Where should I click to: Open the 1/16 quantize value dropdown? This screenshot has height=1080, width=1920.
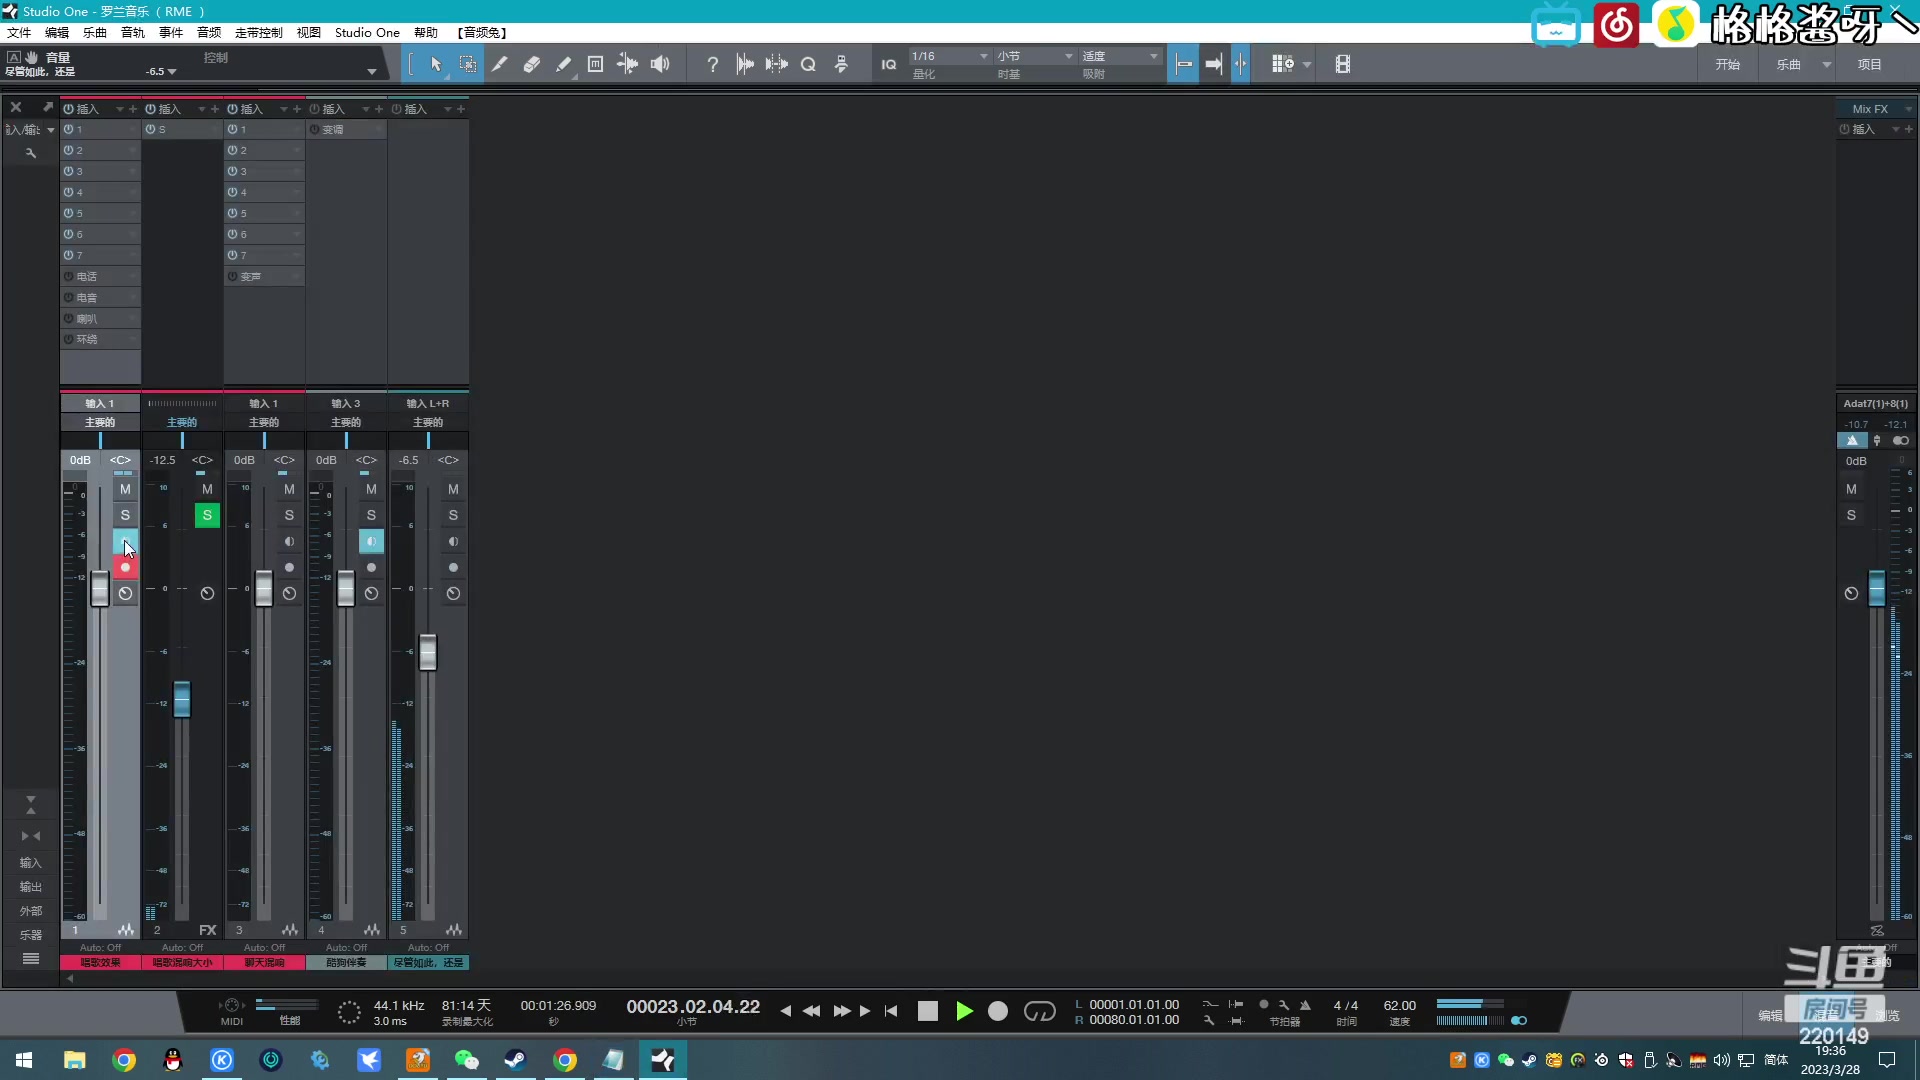point(949,56)
